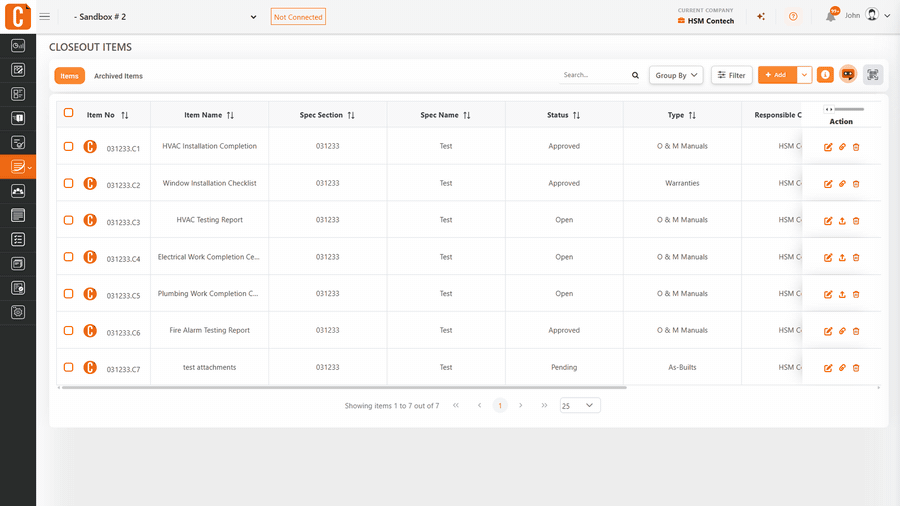The image size is (900, 506).
Task: Click the Not Connected status button
Action: tap(298, 17)
